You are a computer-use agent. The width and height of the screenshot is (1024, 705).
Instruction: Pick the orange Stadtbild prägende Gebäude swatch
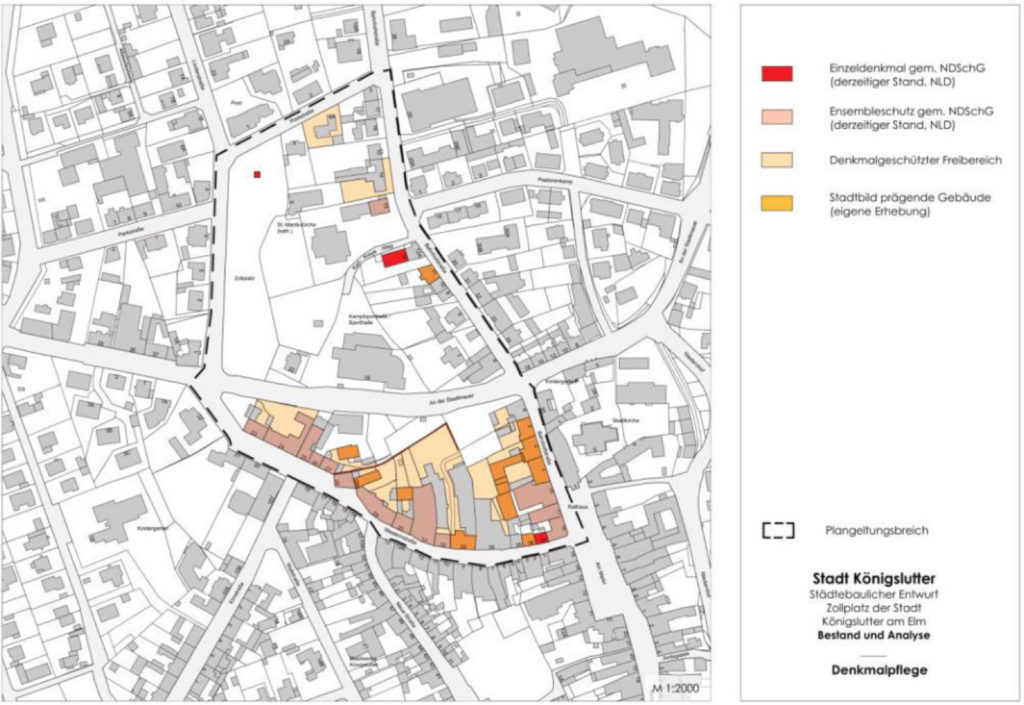[777, 204]
